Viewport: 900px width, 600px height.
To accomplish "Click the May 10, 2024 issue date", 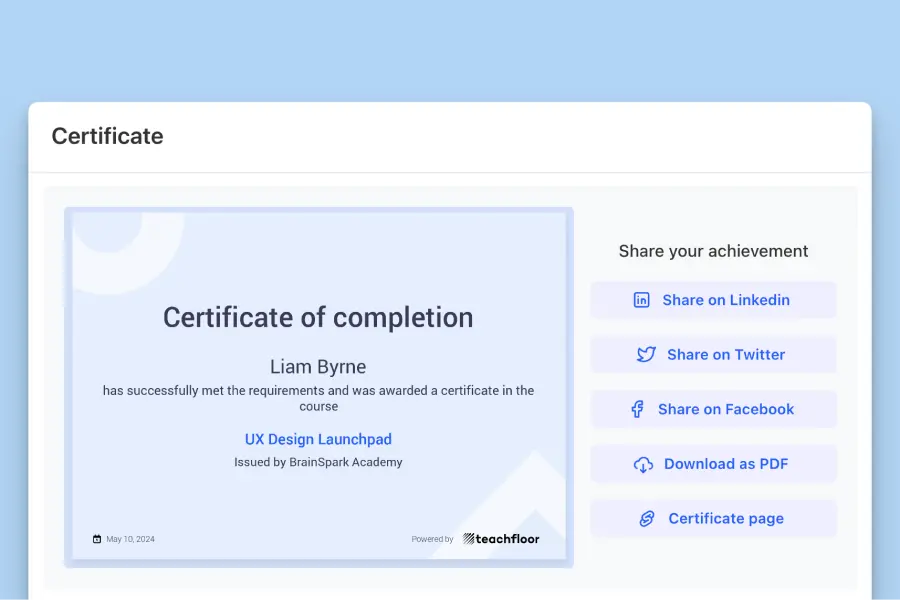I will point(130,538).
